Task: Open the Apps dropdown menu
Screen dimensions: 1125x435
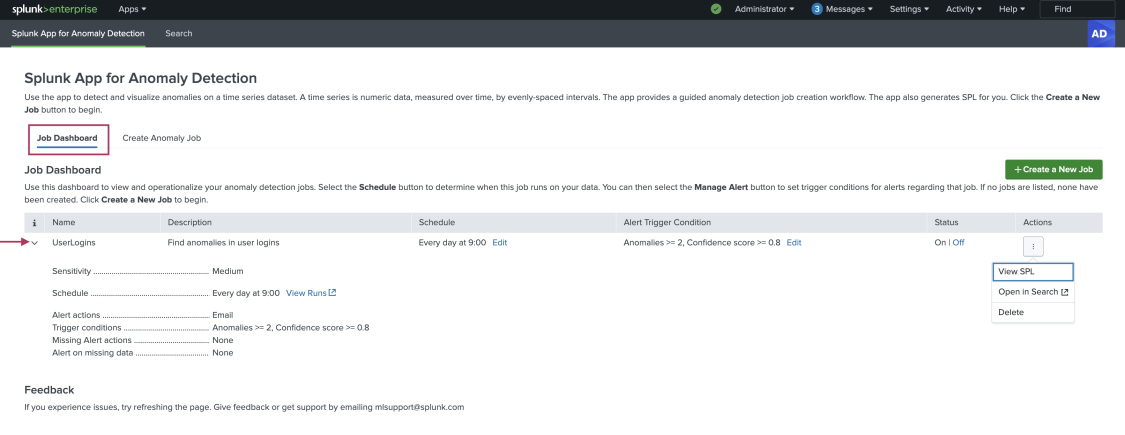Action: 132,9
